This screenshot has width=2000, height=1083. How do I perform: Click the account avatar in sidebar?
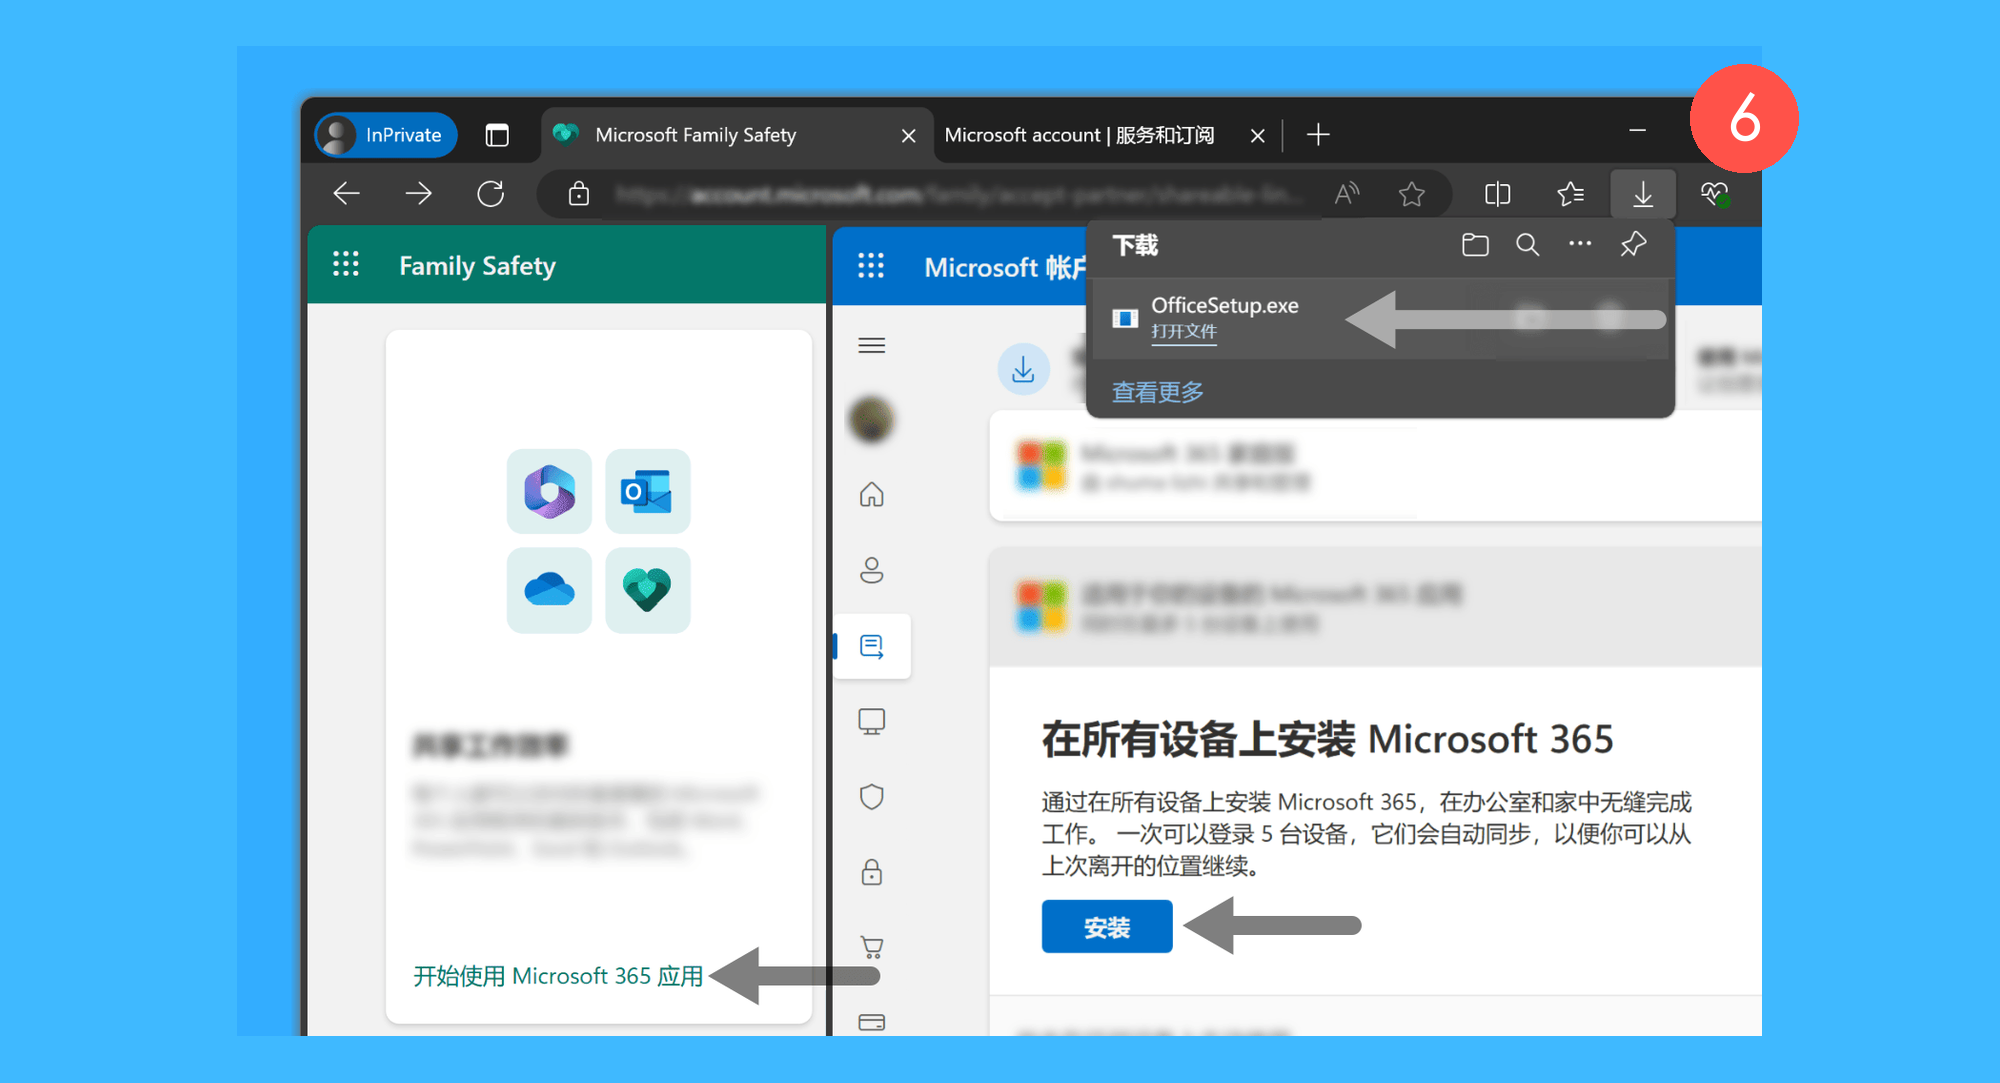872,420
